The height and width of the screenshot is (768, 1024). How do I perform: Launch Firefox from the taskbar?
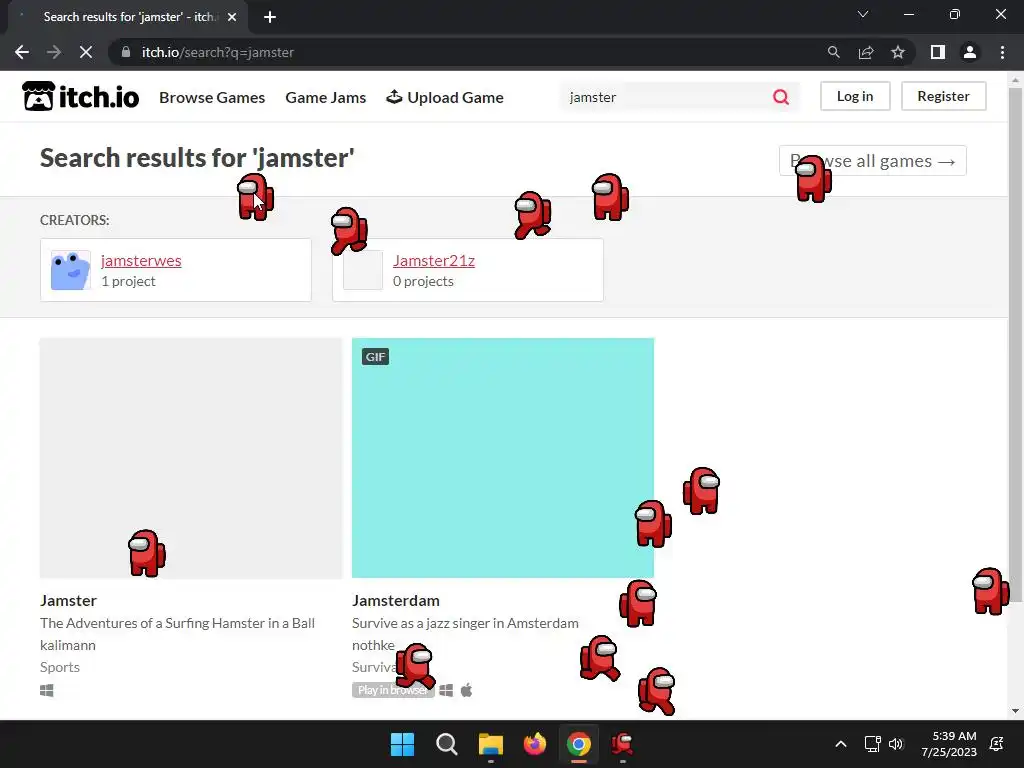pos(535,744)
